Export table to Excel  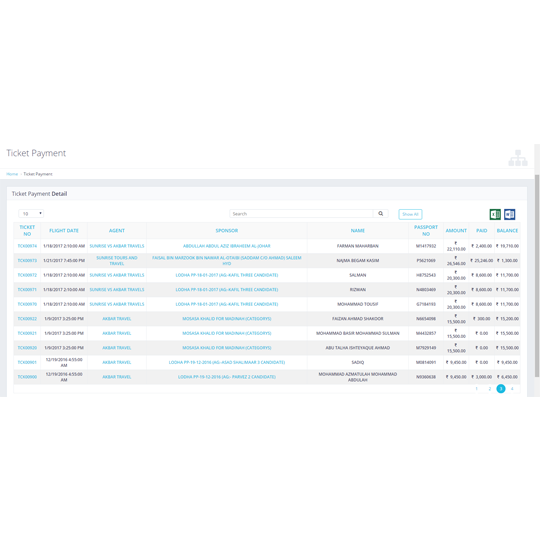[x=495, y=214]
